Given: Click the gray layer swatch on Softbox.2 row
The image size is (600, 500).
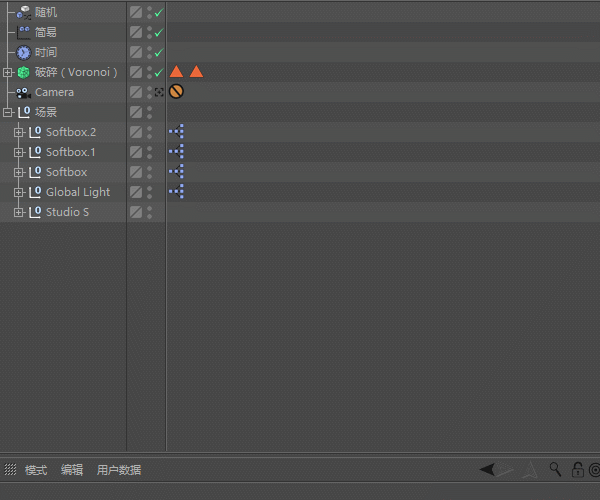Looking at the screenshot, I should [136, 132].
